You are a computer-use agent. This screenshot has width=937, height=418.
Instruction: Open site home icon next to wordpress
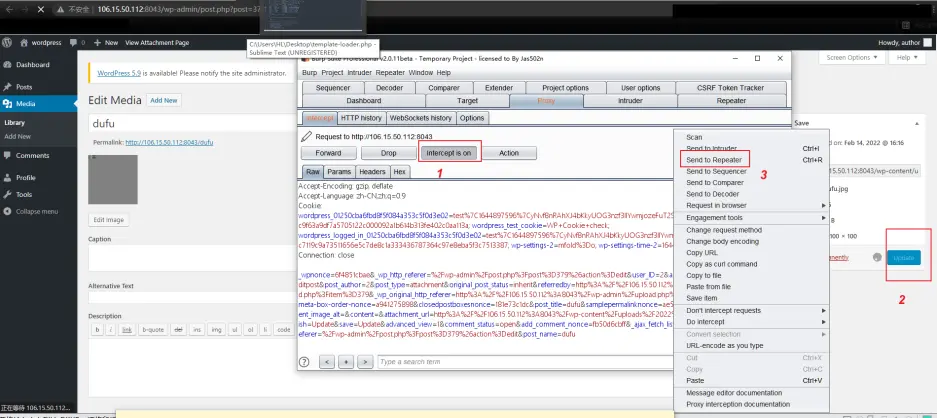point(24,42)
